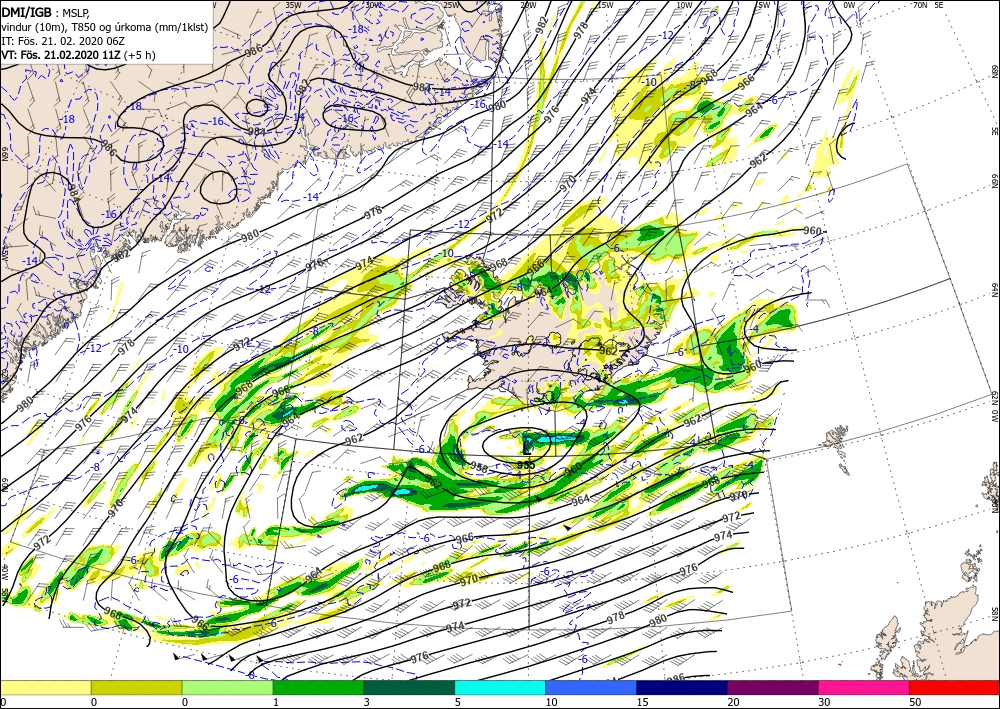This screenshot has height=709, width=1000.
Task: Click the yellow legend color swatch
Action: 45,687
